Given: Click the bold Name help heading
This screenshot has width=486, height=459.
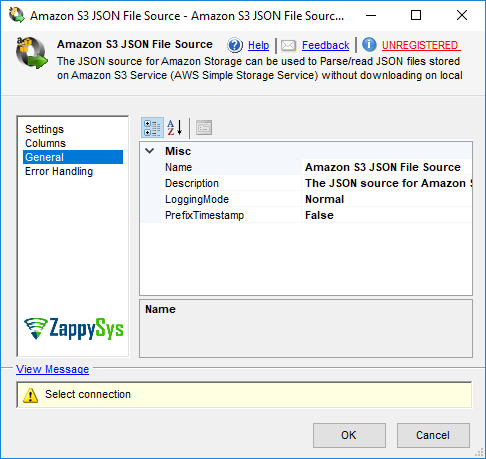Looking at the screenshot, I should click(x=160, y=309).
